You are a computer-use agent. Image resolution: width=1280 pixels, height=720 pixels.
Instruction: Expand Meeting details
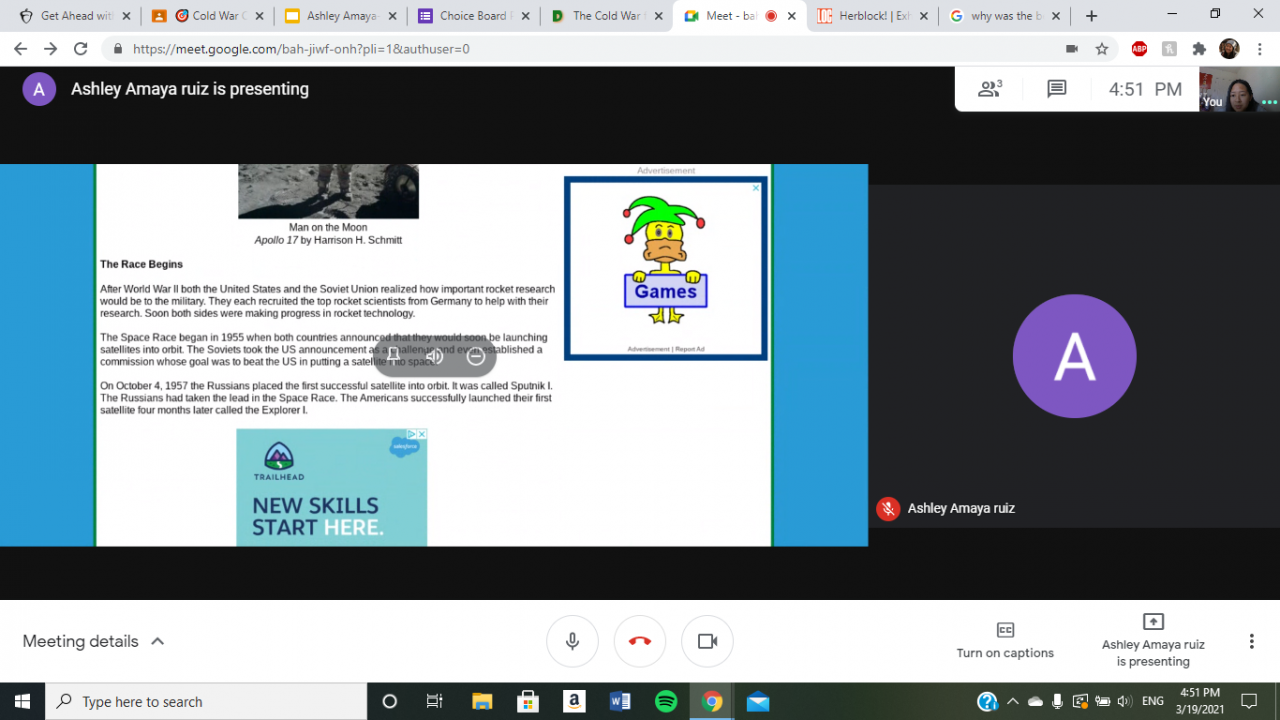tap(93, 641)
